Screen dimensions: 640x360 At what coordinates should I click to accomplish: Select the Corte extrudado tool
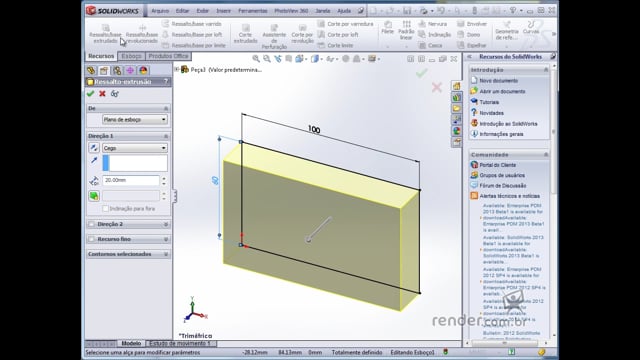245,34
